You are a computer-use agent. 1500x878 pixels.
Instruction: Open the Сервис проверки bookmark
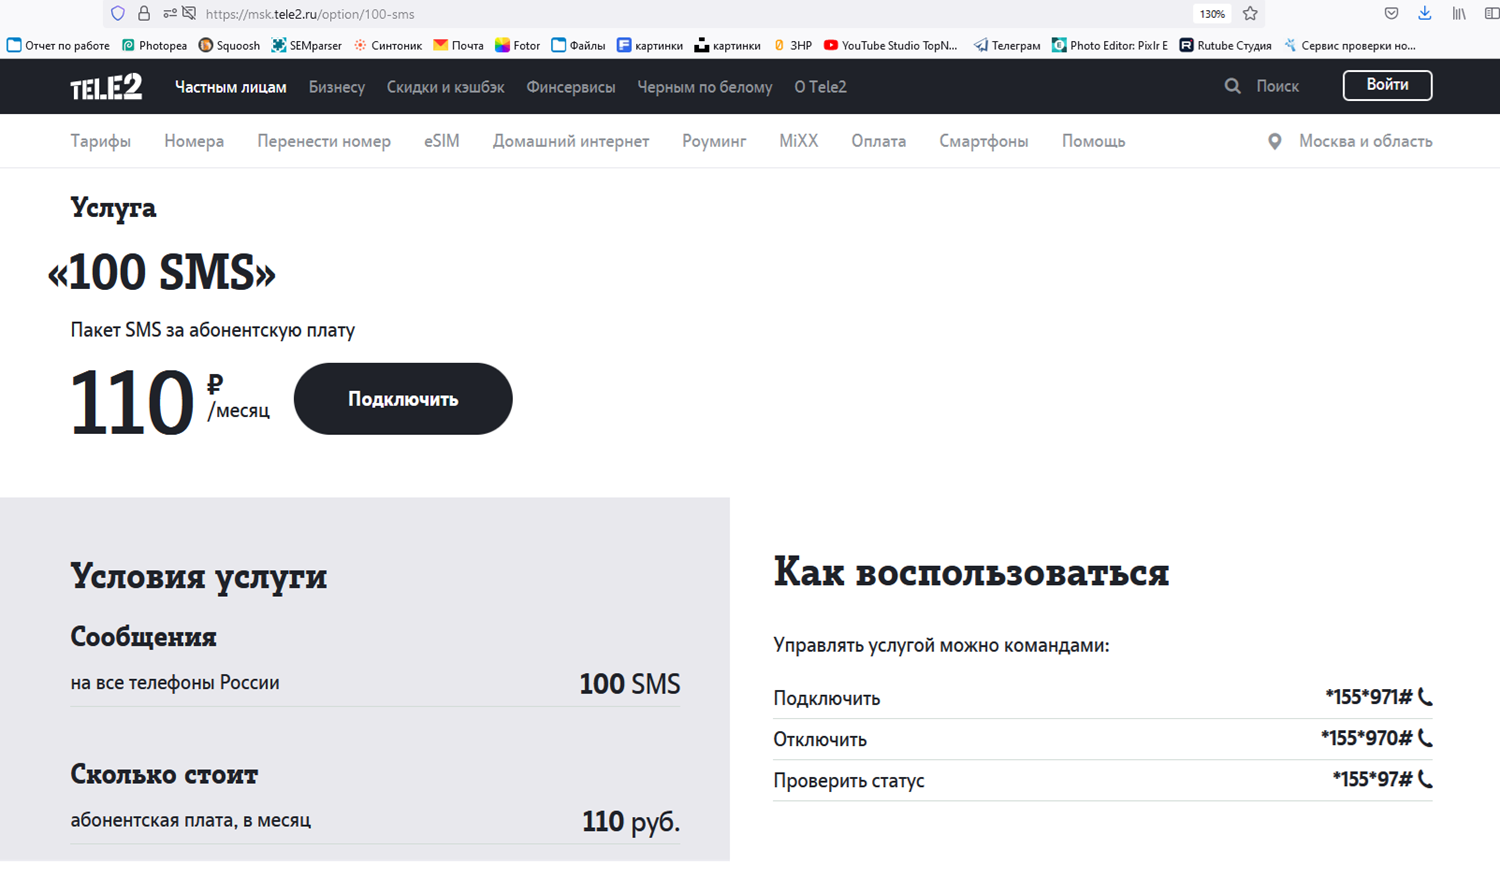[1350, 45]
